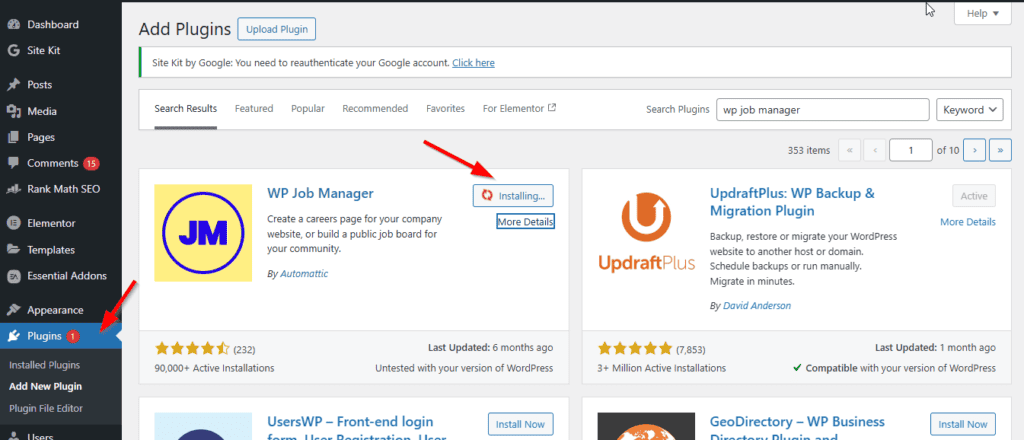
Task: Click 'Last Updated: 6 months ago' text
Action: [x=490, y=347]
